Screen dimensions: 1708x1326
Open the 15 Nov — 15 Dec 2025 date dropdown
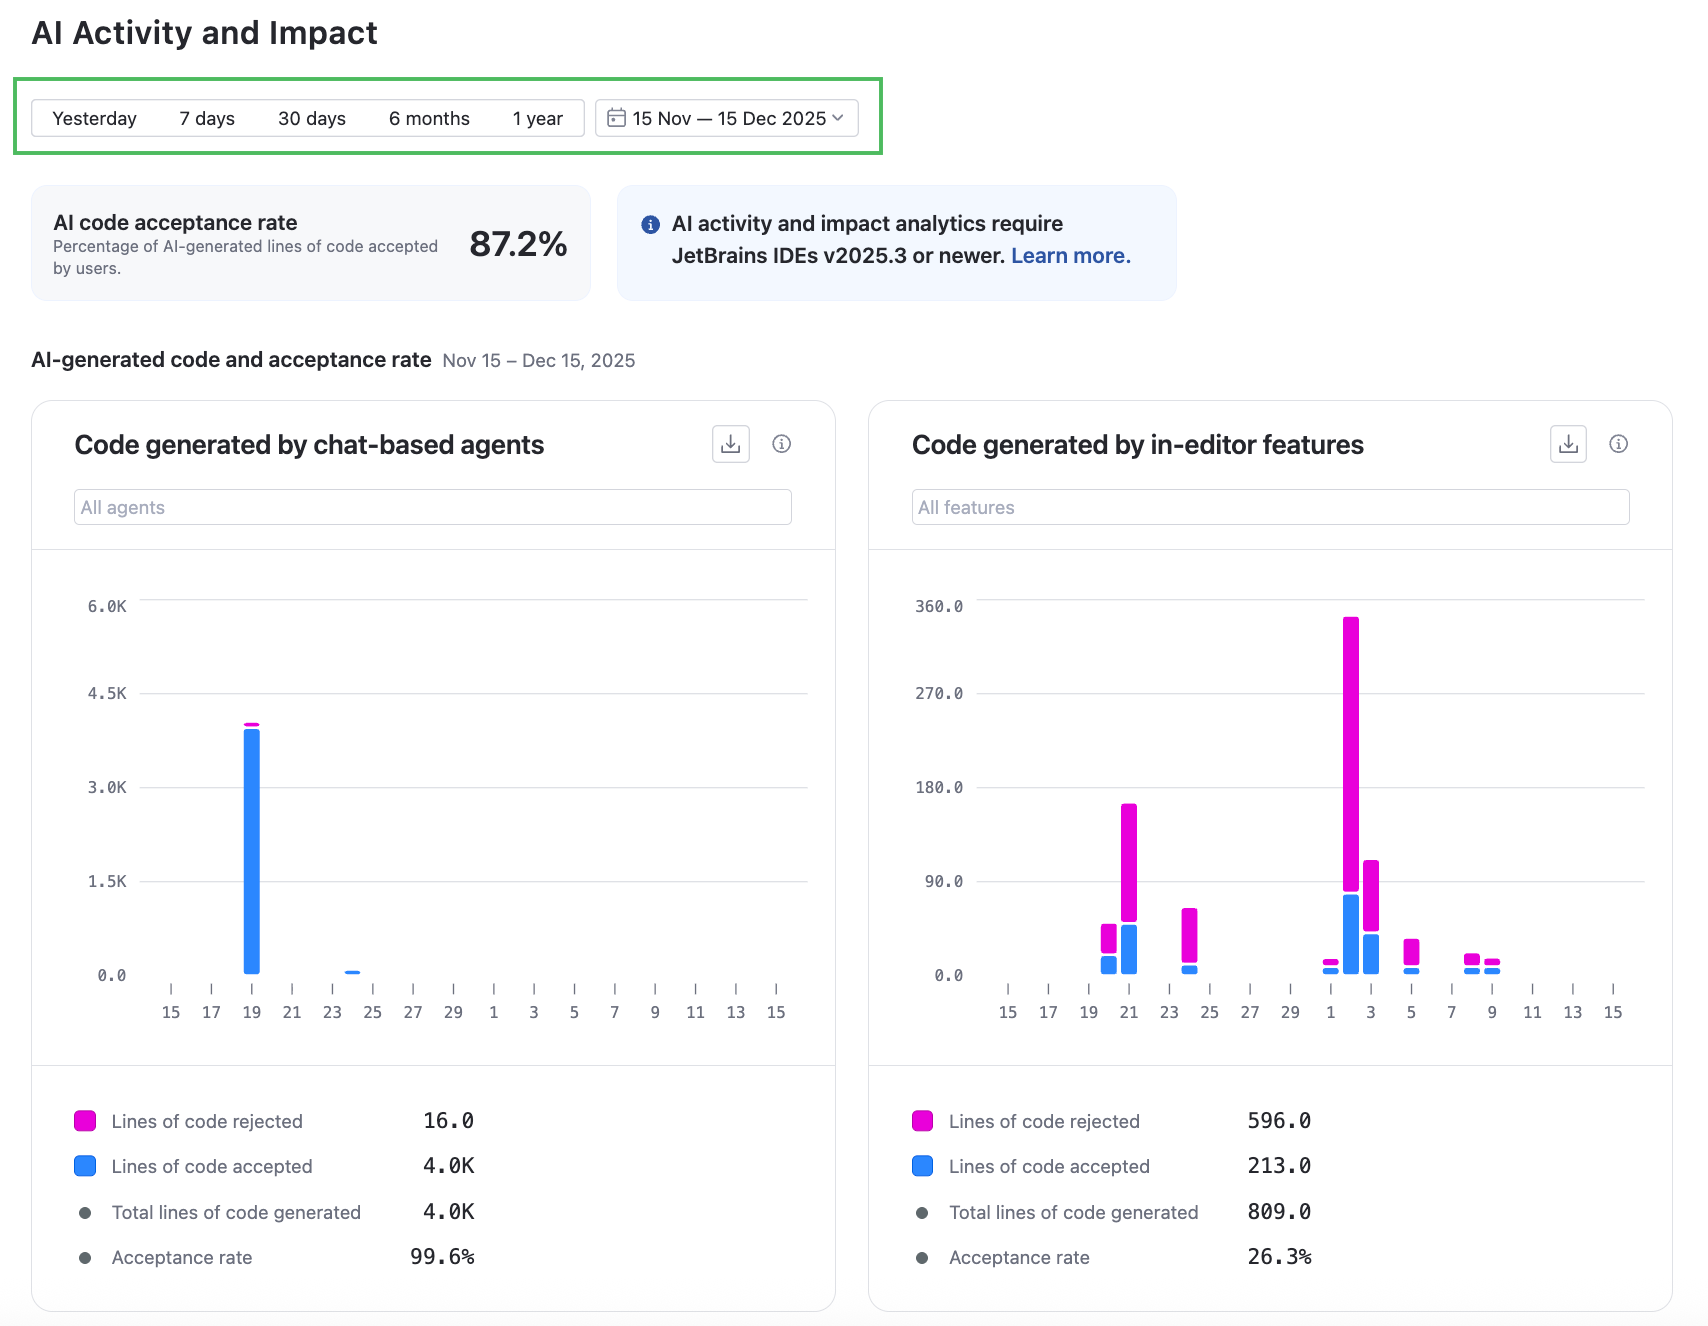[x=727, y=117]
